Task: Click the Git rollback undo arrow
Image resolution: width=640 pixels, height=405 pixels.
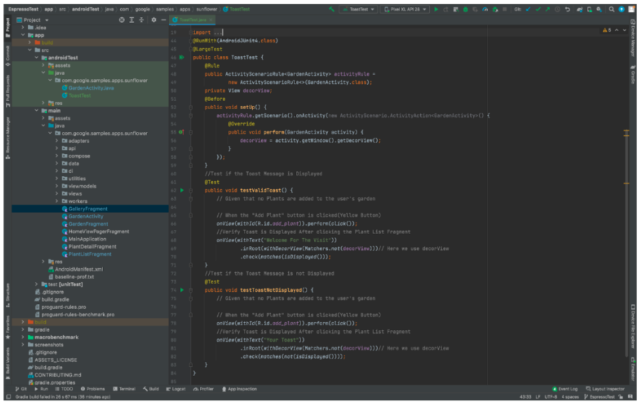Action: (x=567, y=9)
